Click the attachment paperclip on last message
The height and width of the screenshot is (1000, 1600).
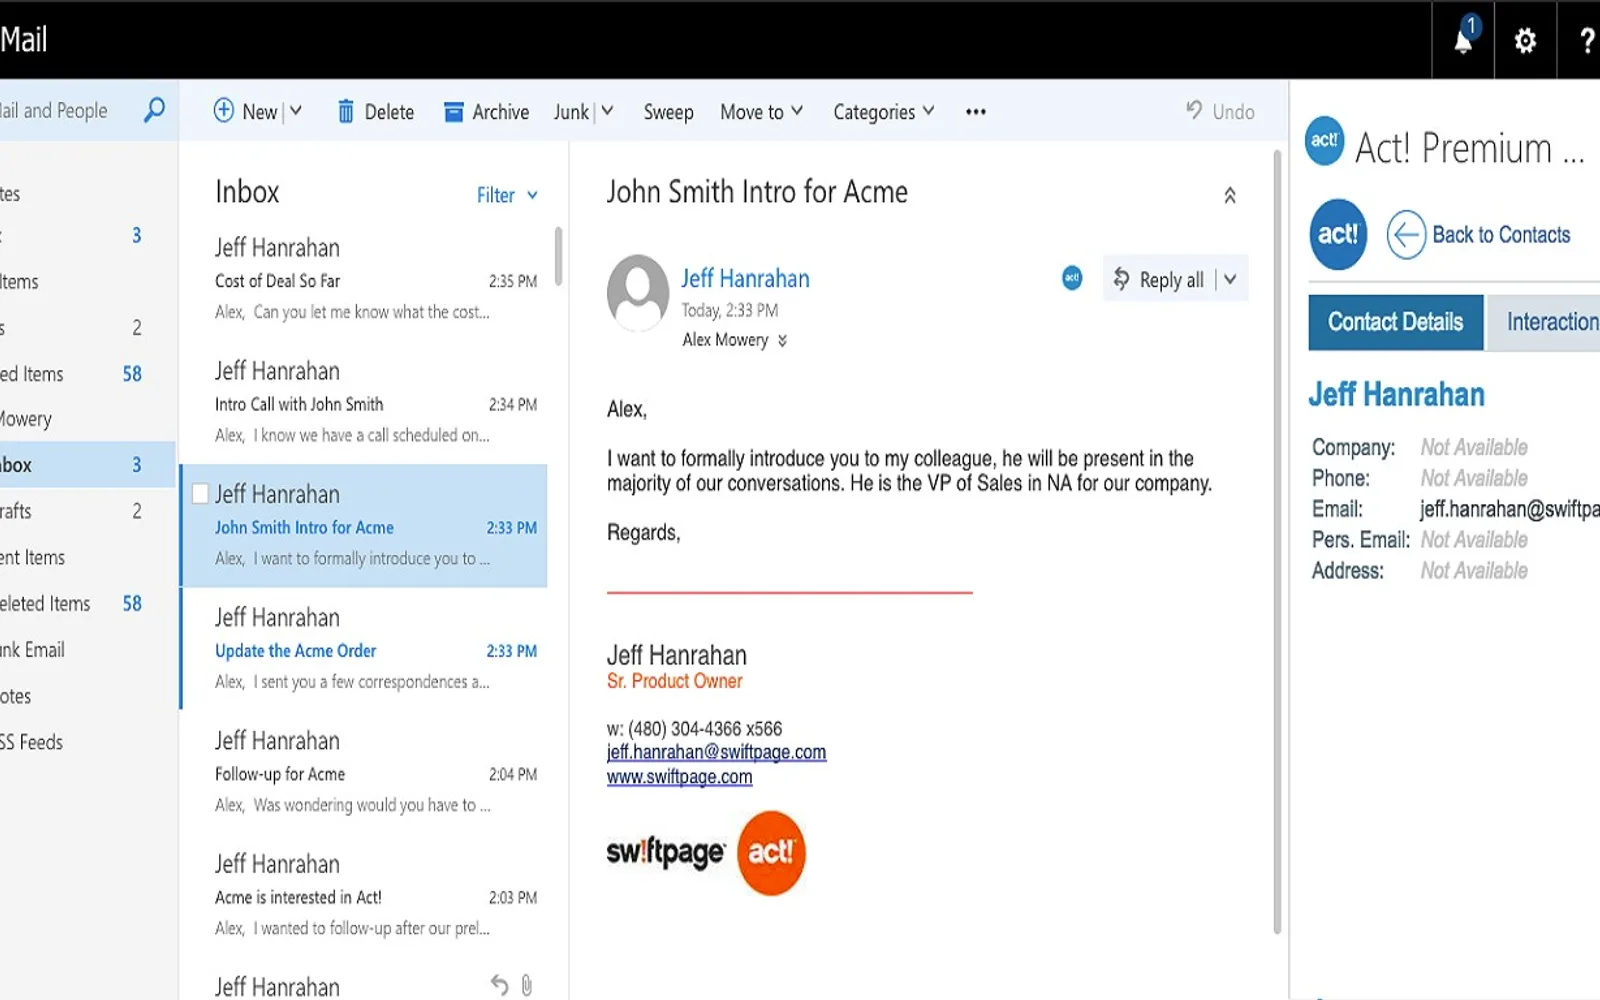(x=527, y=985)
